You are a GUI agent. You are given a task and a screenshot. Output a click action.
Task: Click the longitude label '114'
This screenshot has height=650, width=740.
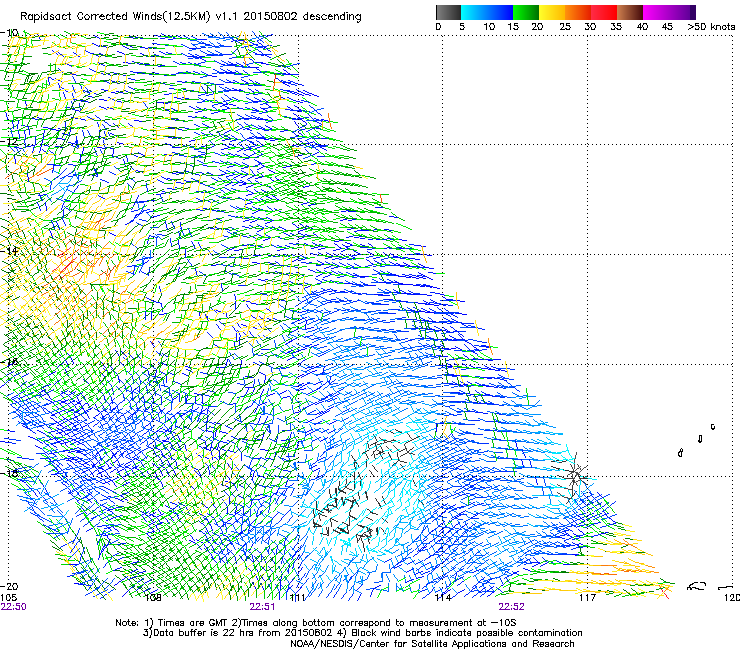coord(443,598)
